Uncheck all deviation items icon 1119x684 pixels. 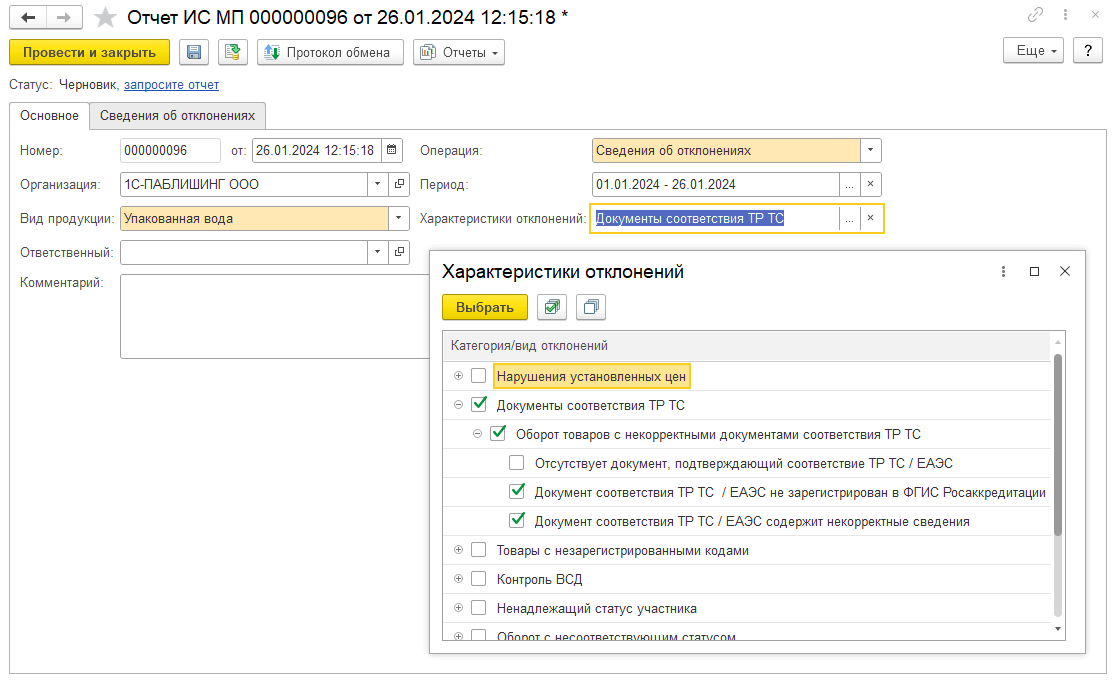pyautogui.click(x=591, y=307)
